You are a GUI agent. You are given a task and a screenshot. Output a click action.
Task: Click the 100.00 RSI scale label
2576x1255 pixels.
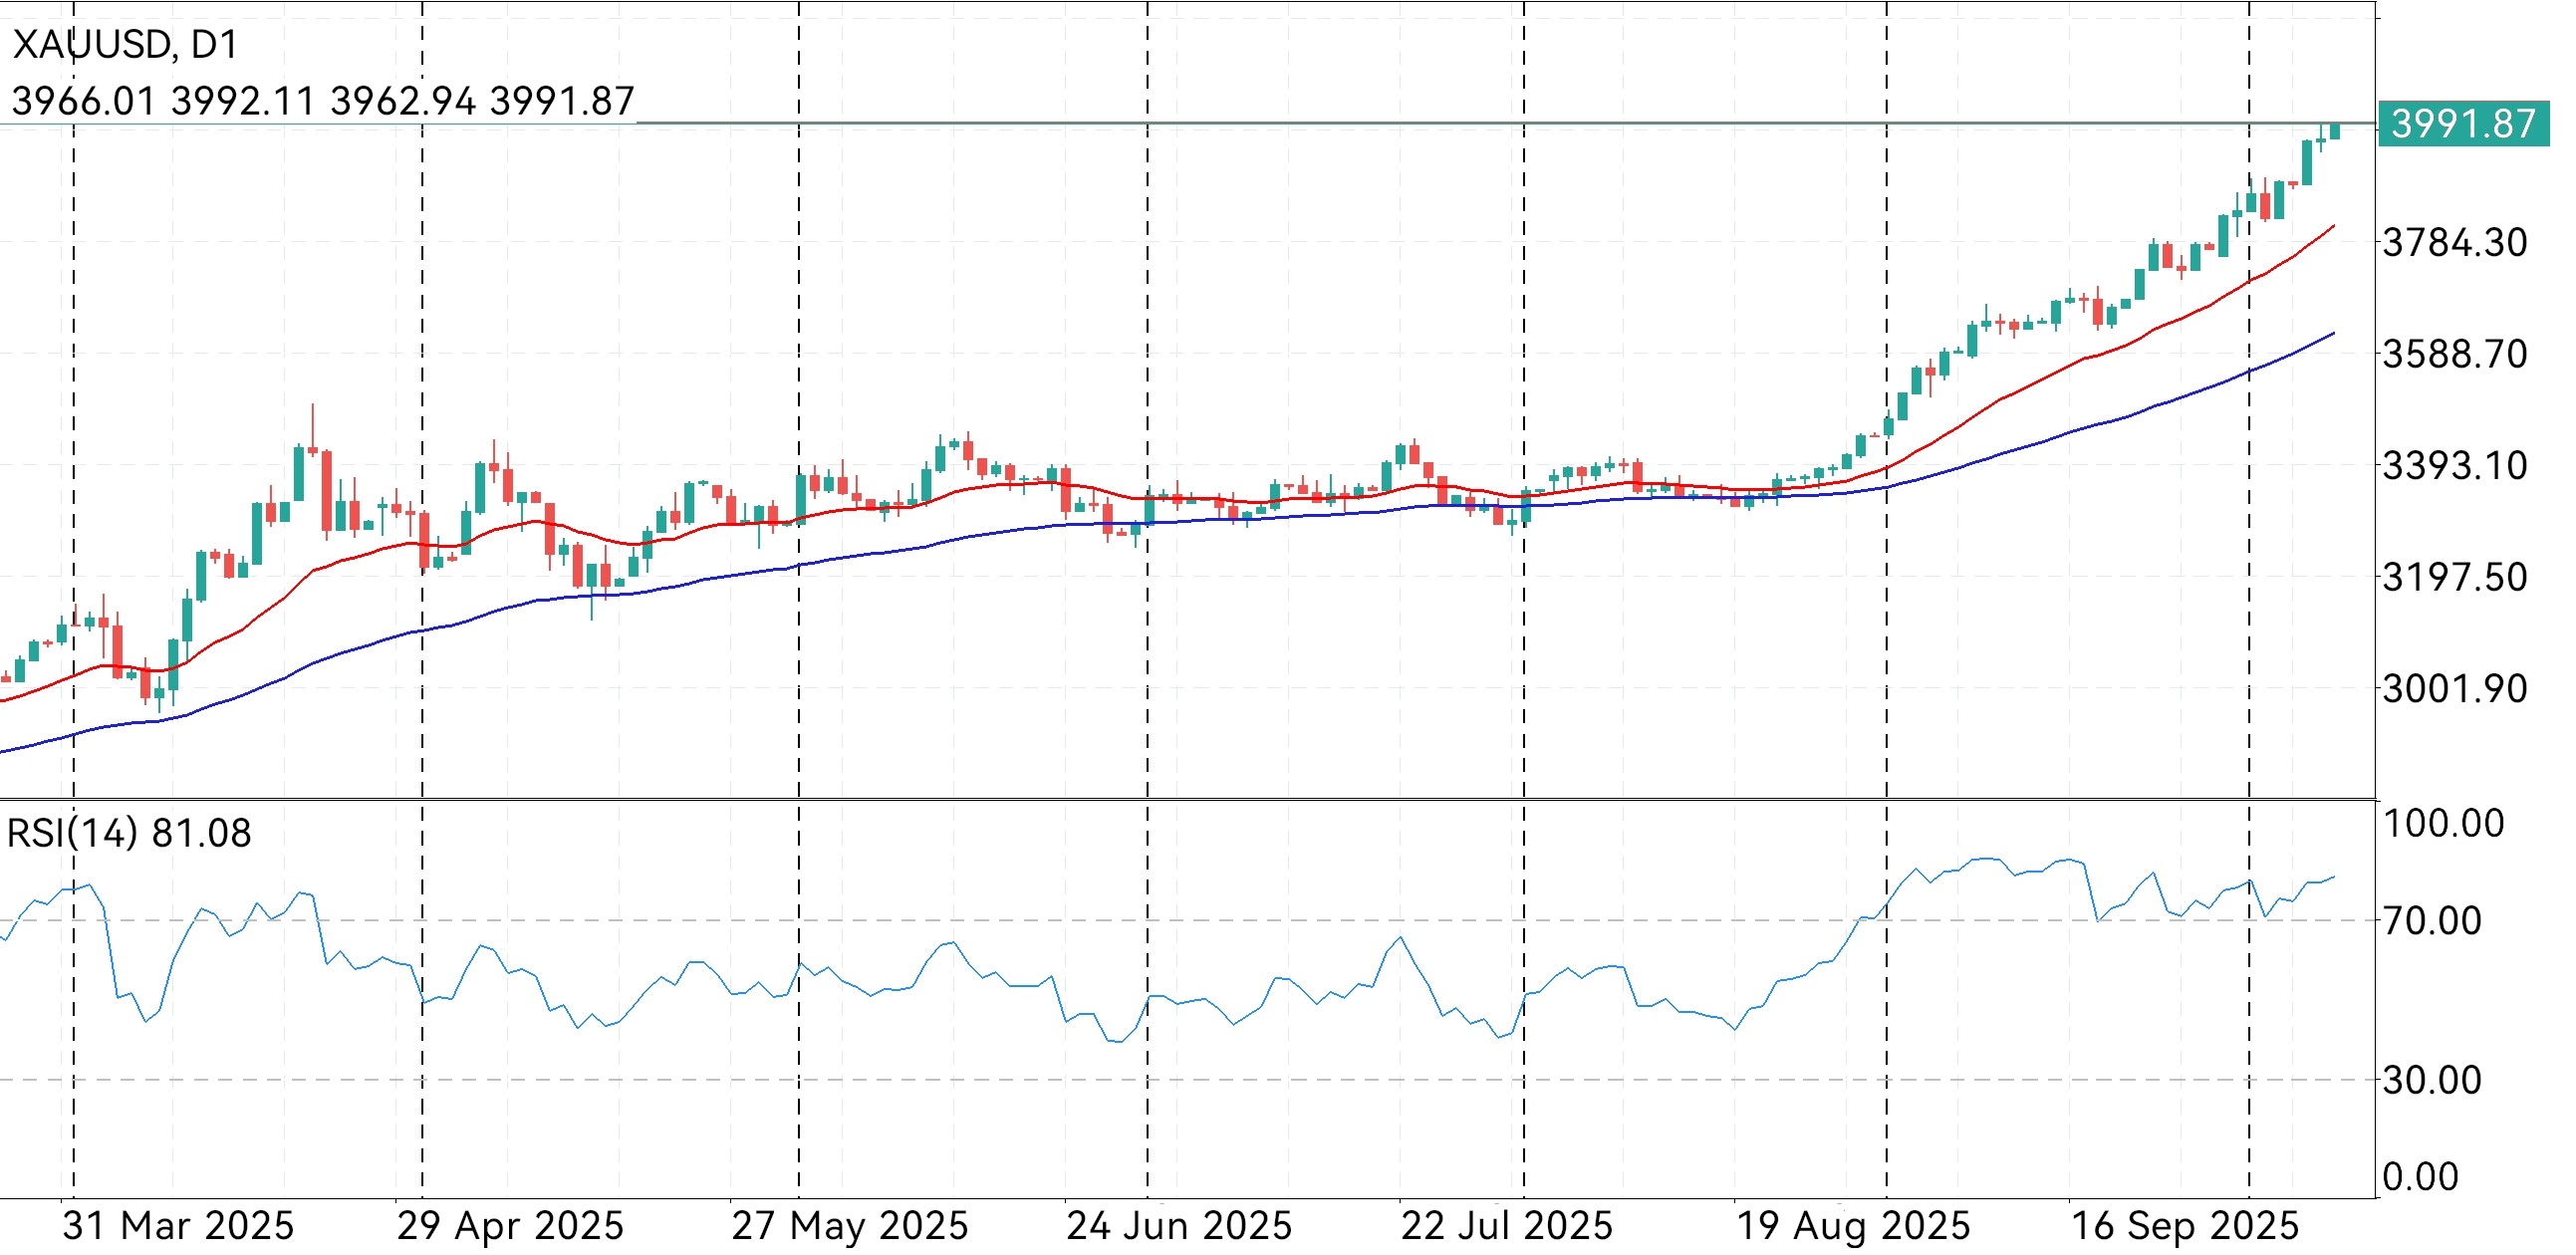pyautogui.click(x=2443, y=824)
